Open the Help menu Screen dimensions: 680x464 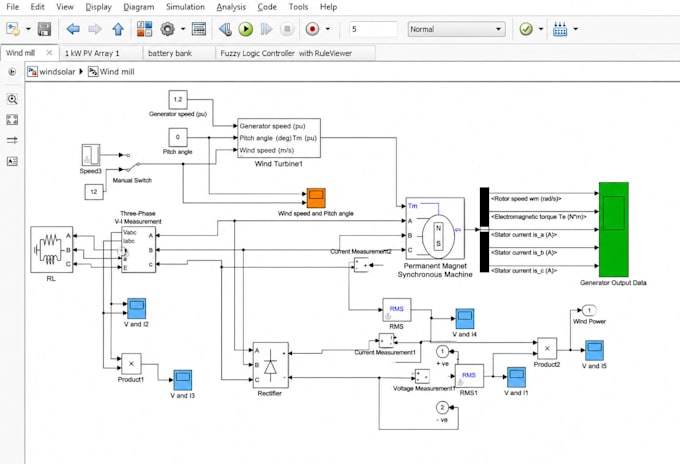coord(328,7)
